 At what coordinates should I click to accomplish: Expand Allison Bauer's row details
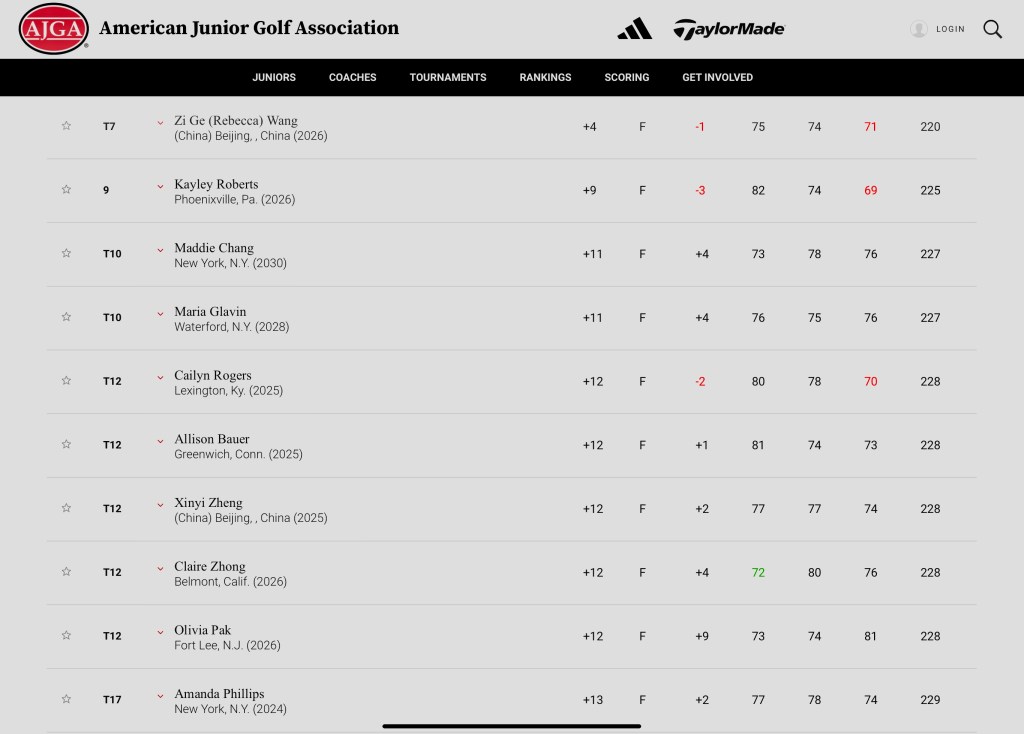click(x=160, y=441)
